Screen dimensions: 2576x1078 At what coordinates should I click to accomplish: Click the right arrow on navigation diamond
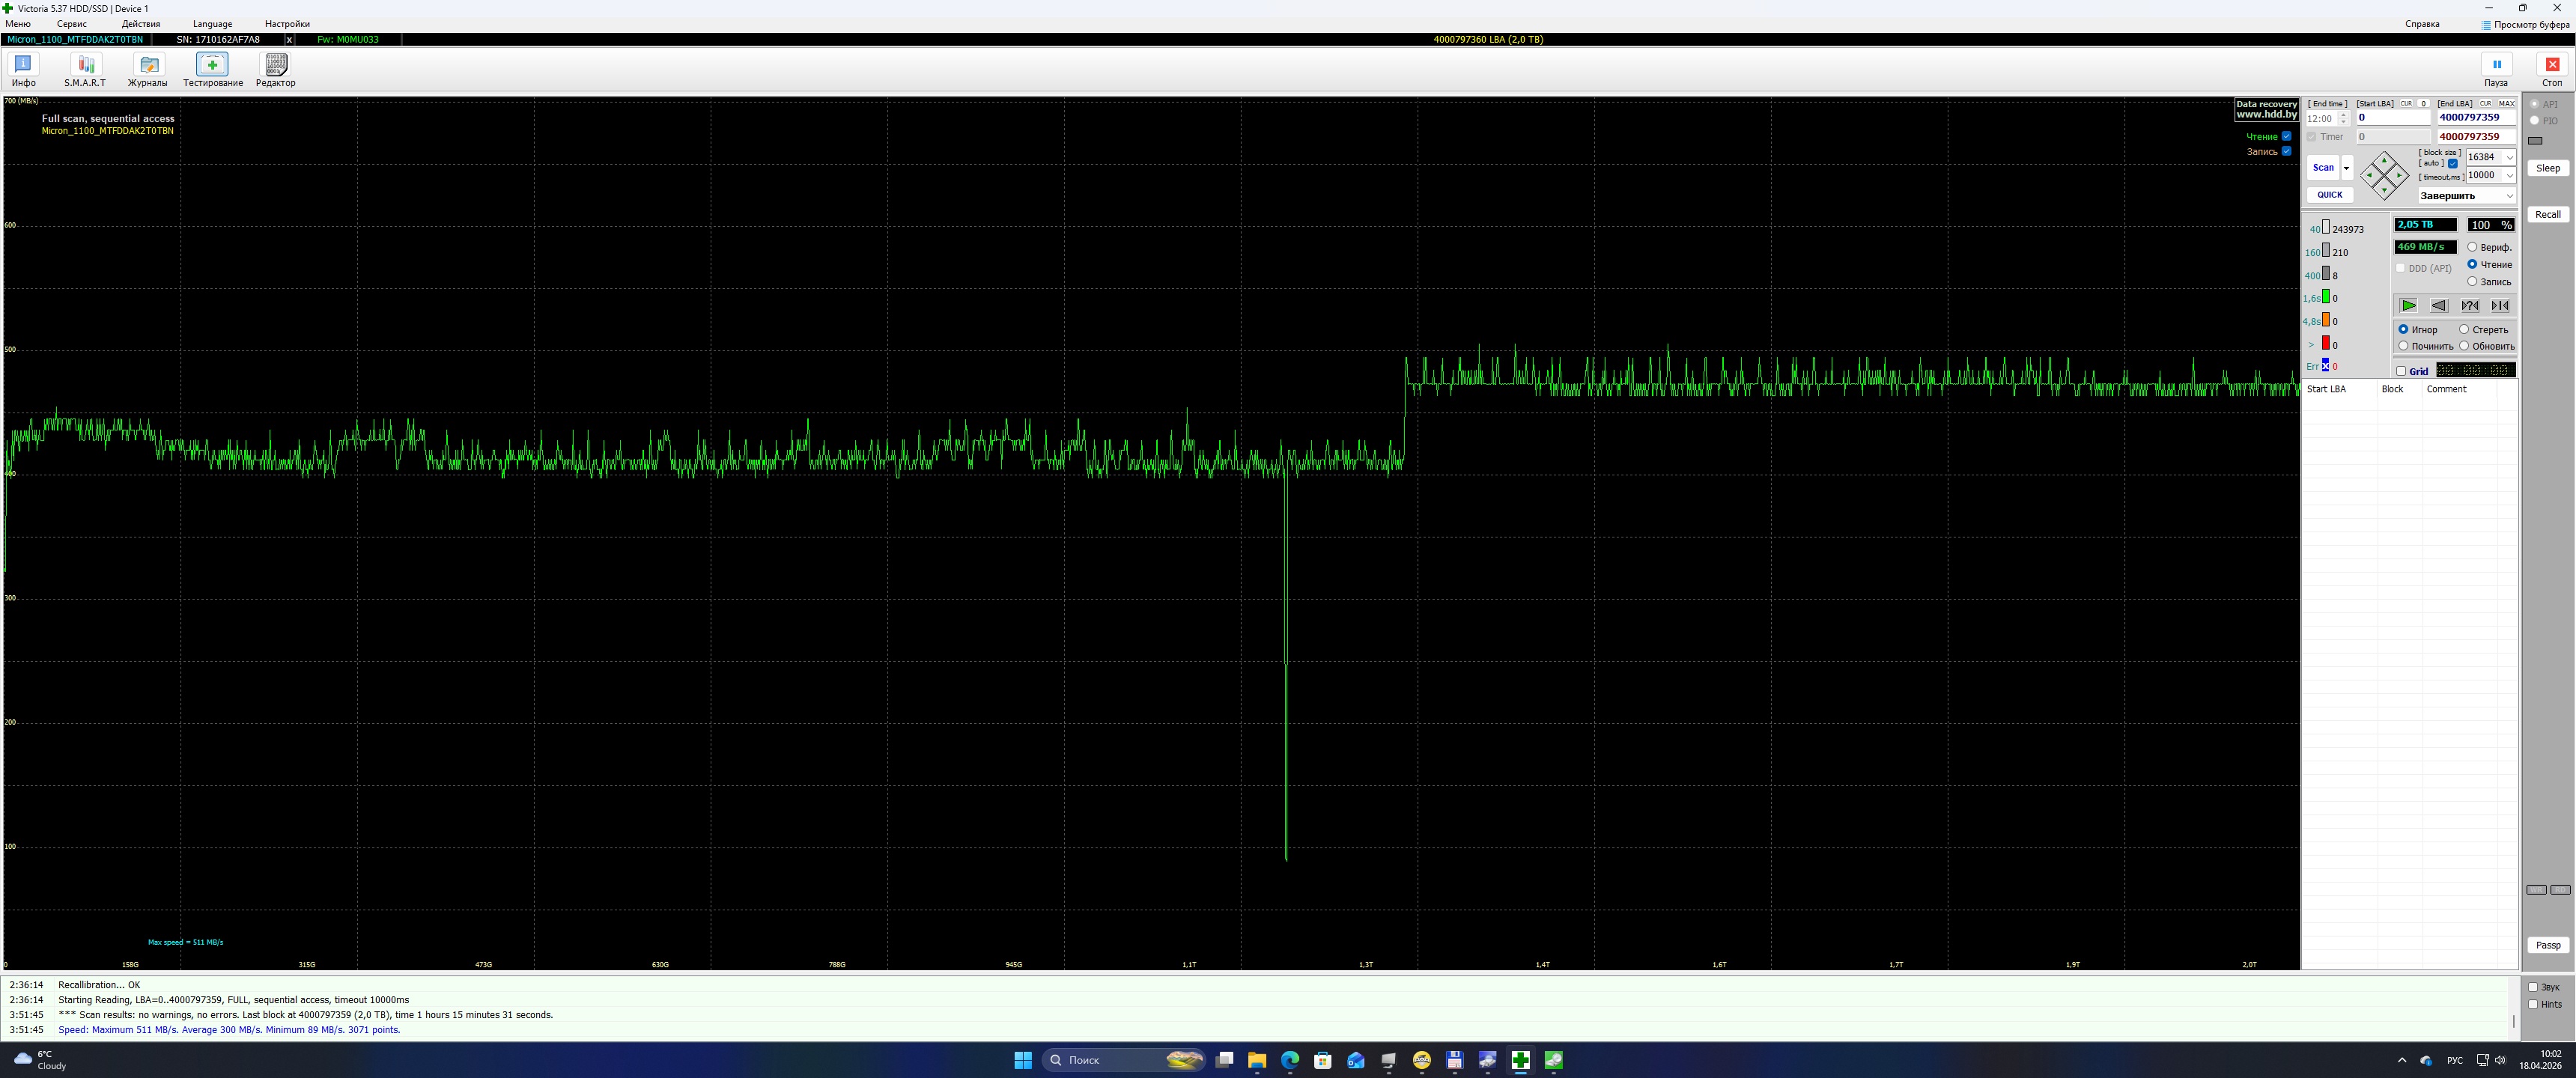point(2400,175)
